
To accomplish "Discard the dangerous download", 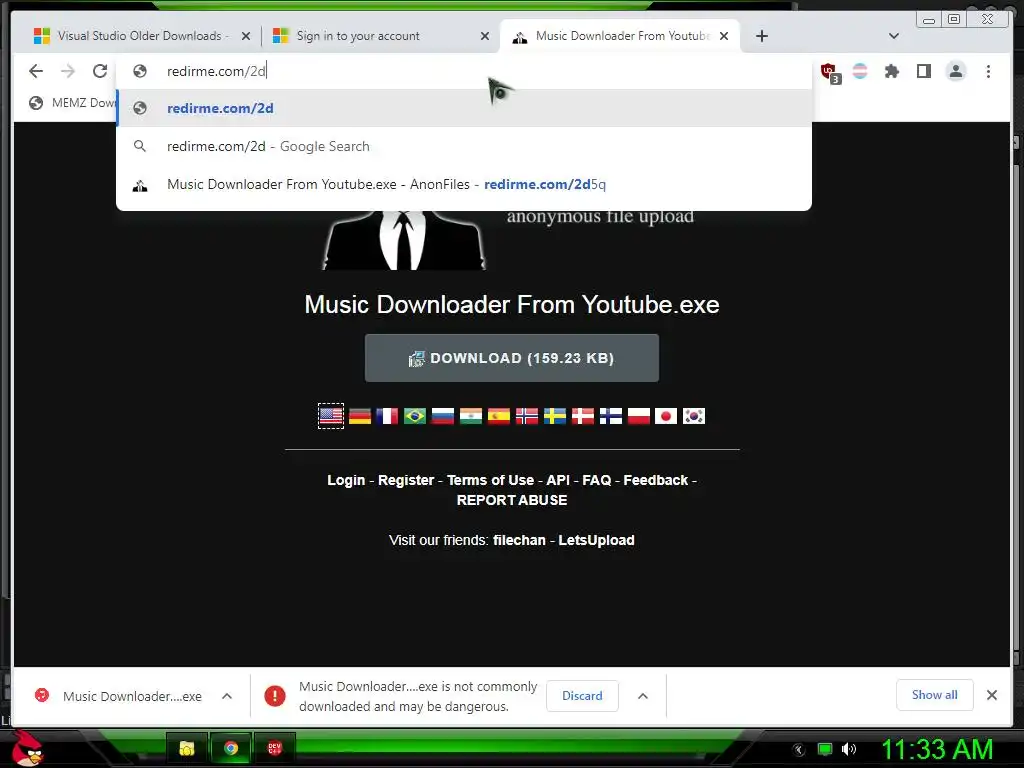I will pos(582,696).
